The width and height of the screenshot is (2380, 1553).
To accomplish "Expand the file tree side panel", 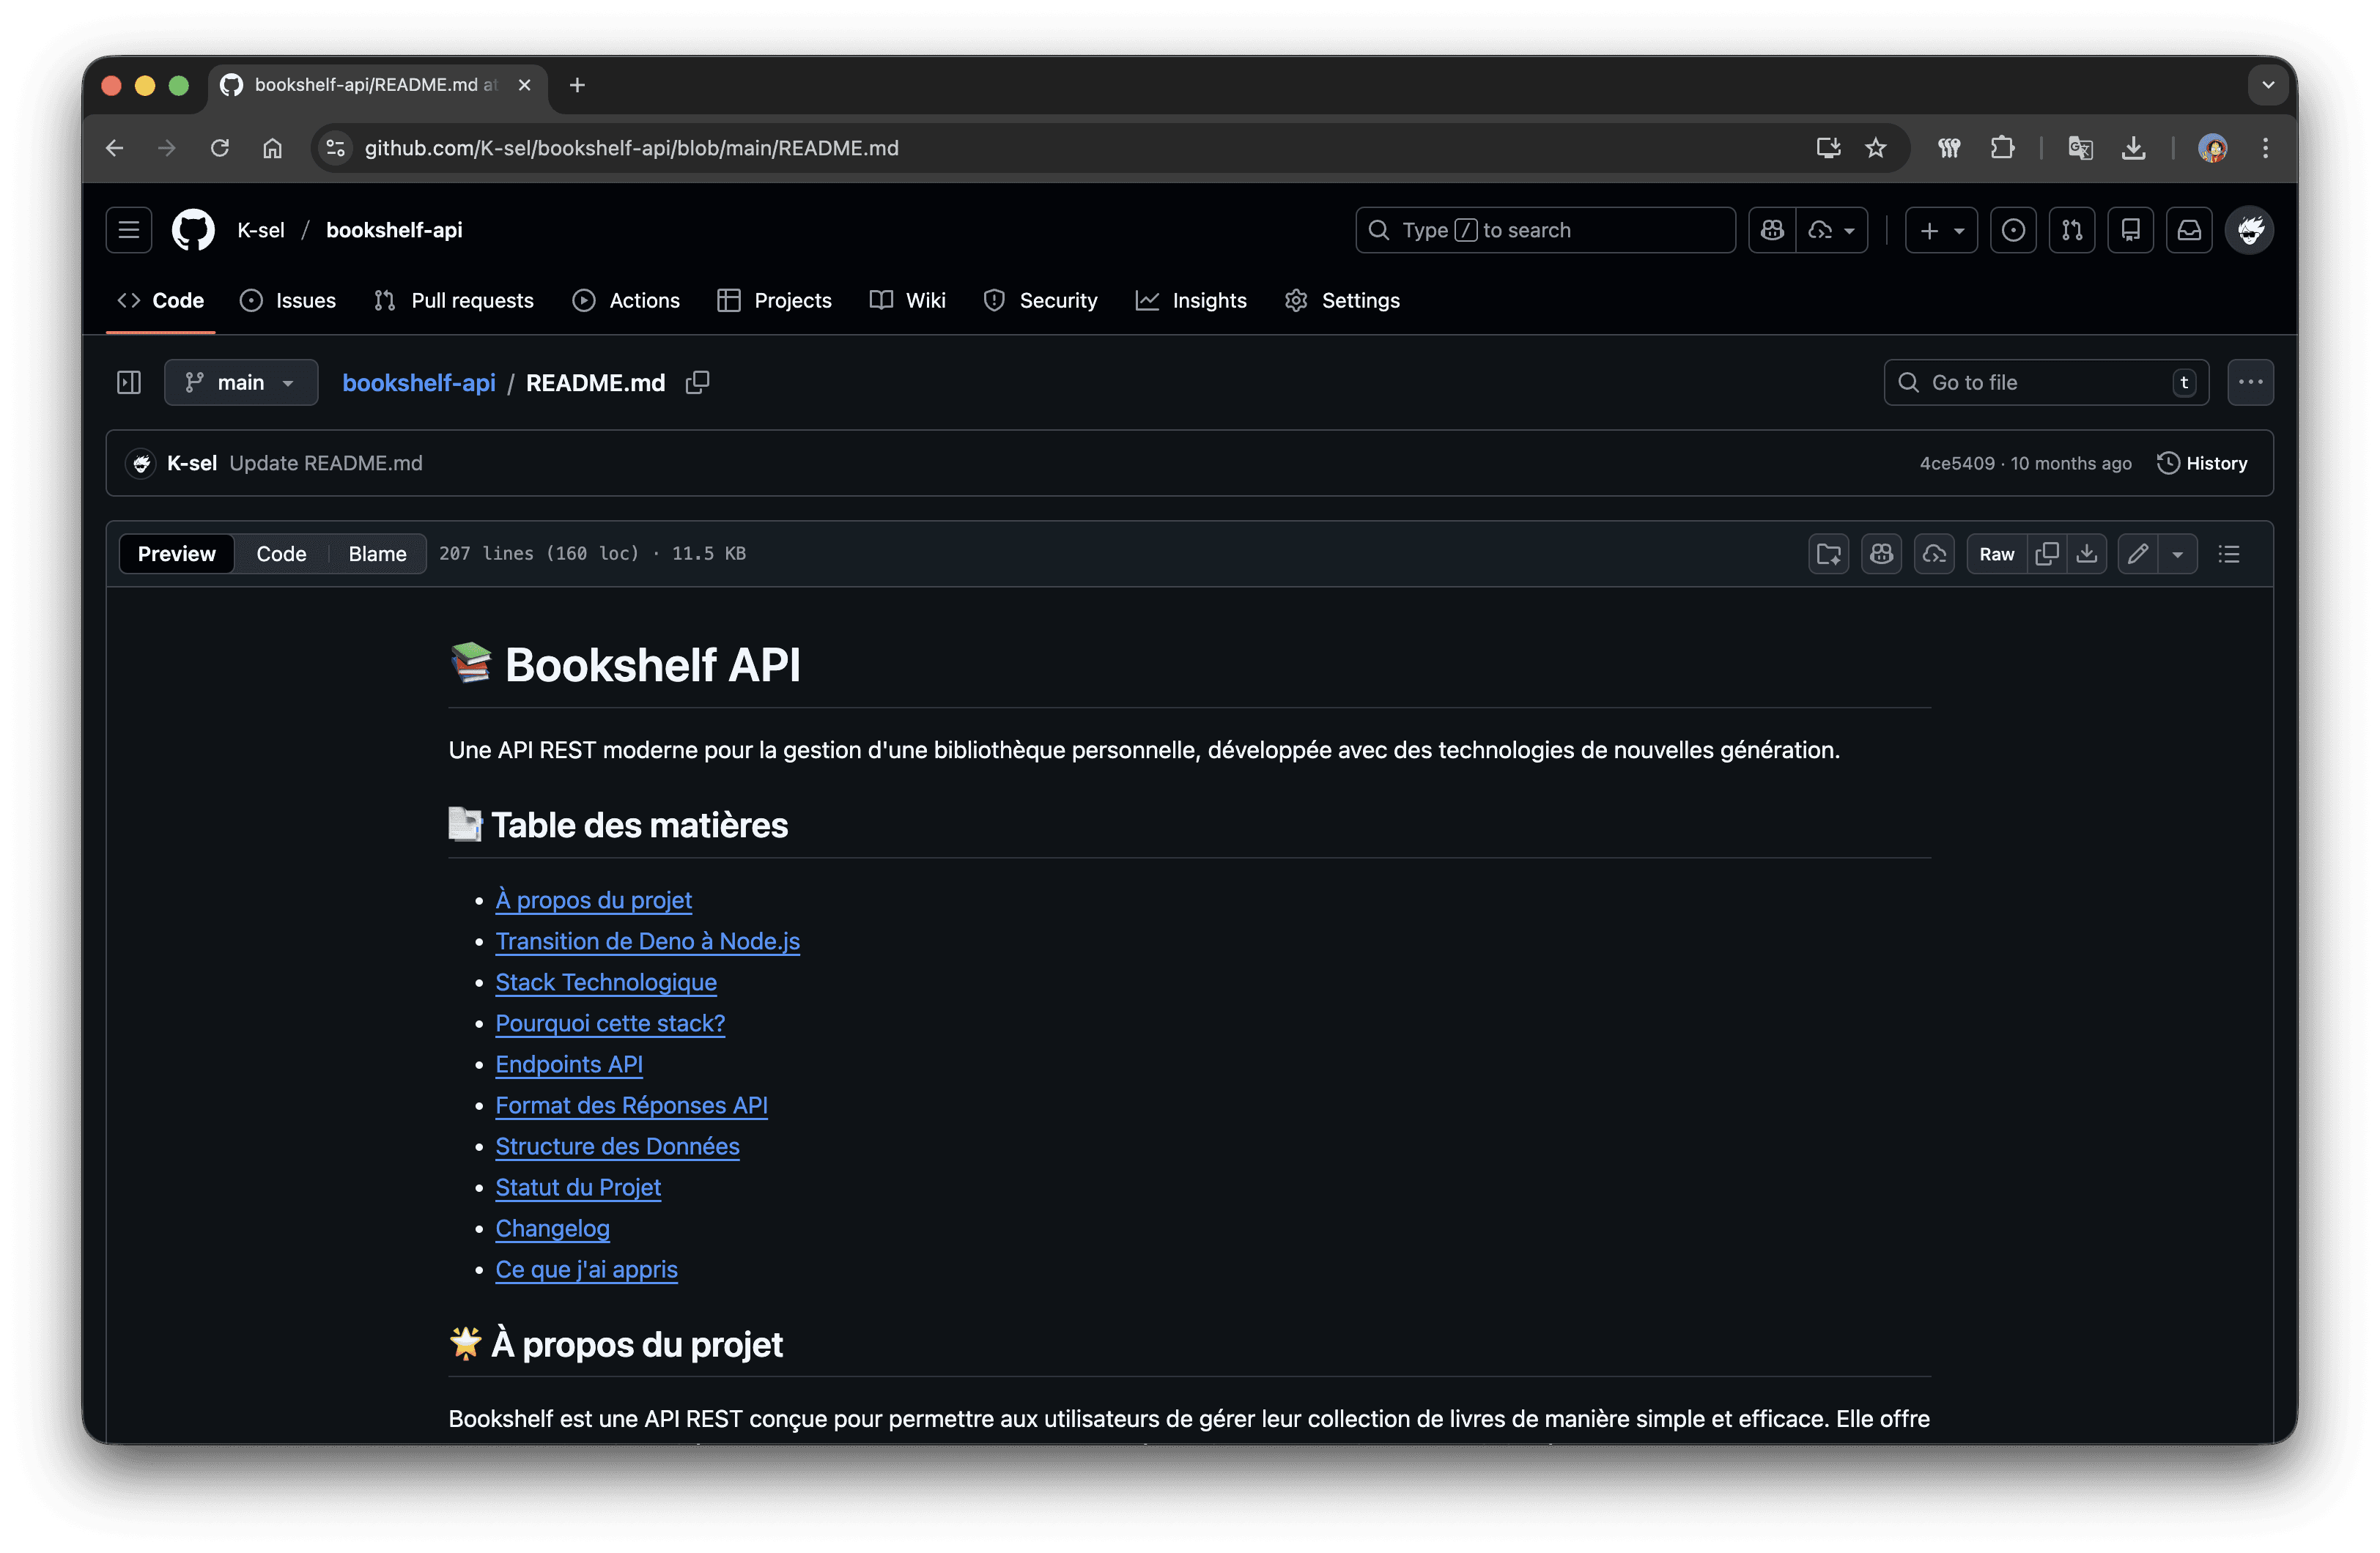I will 129,383.
